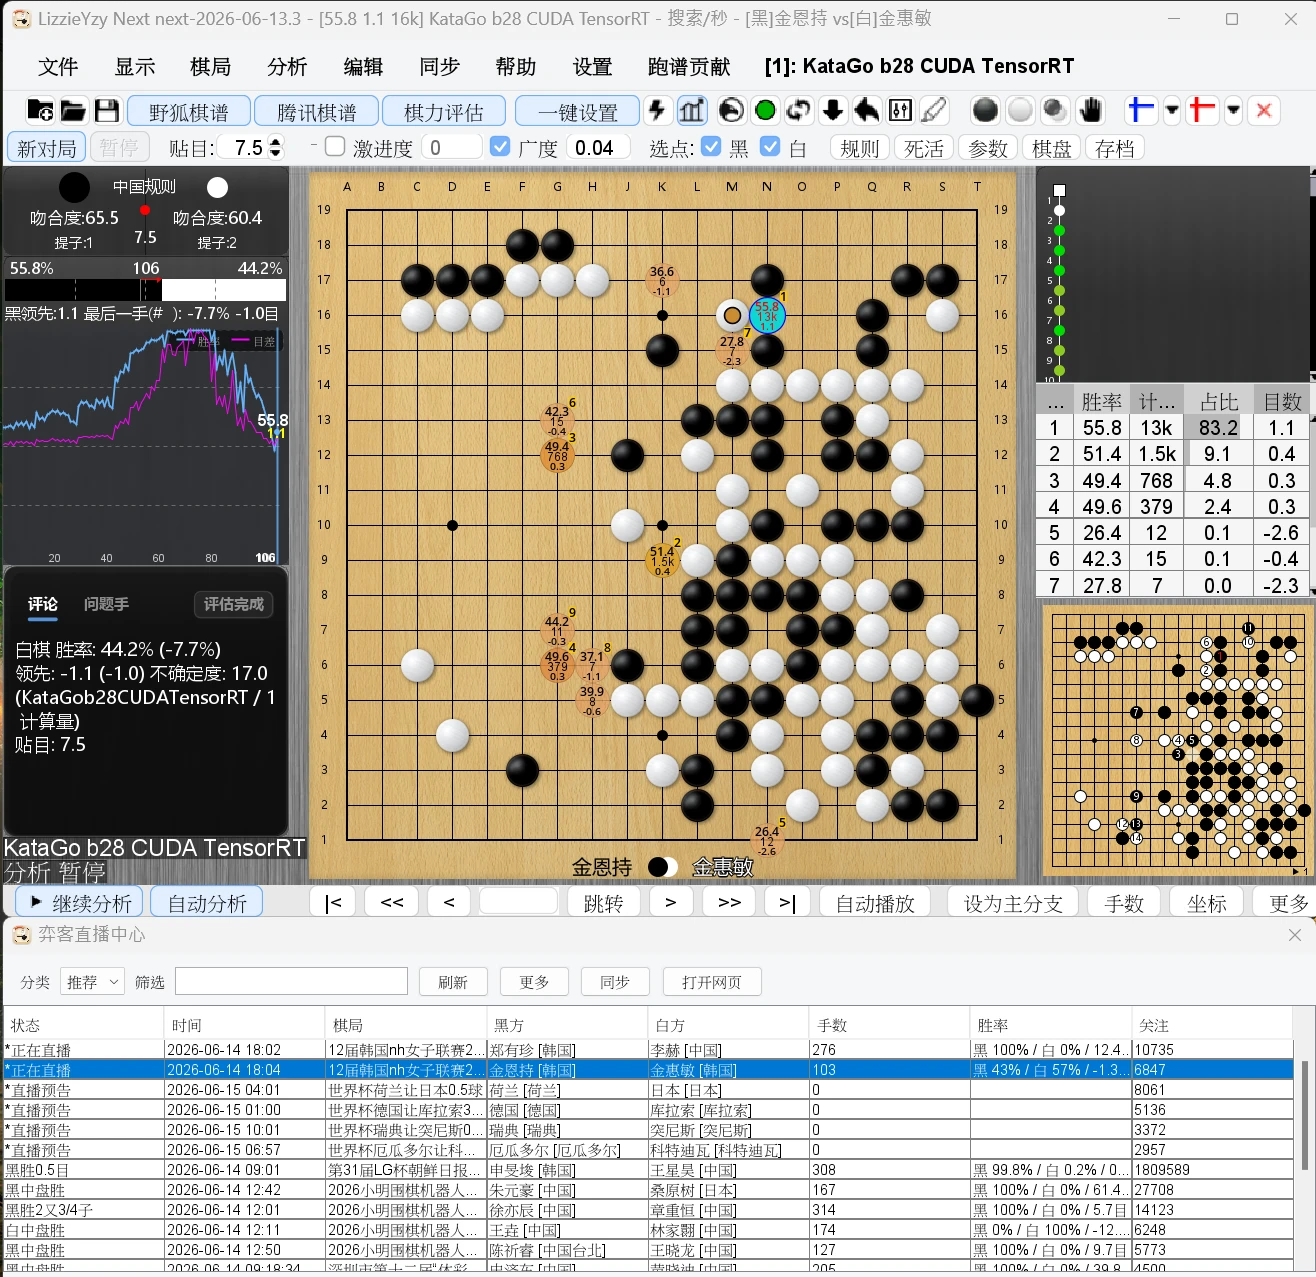Screen dimensions: 1316x1277
Task: Click the 刷新 refresh button
Action: tap(453, 982)
